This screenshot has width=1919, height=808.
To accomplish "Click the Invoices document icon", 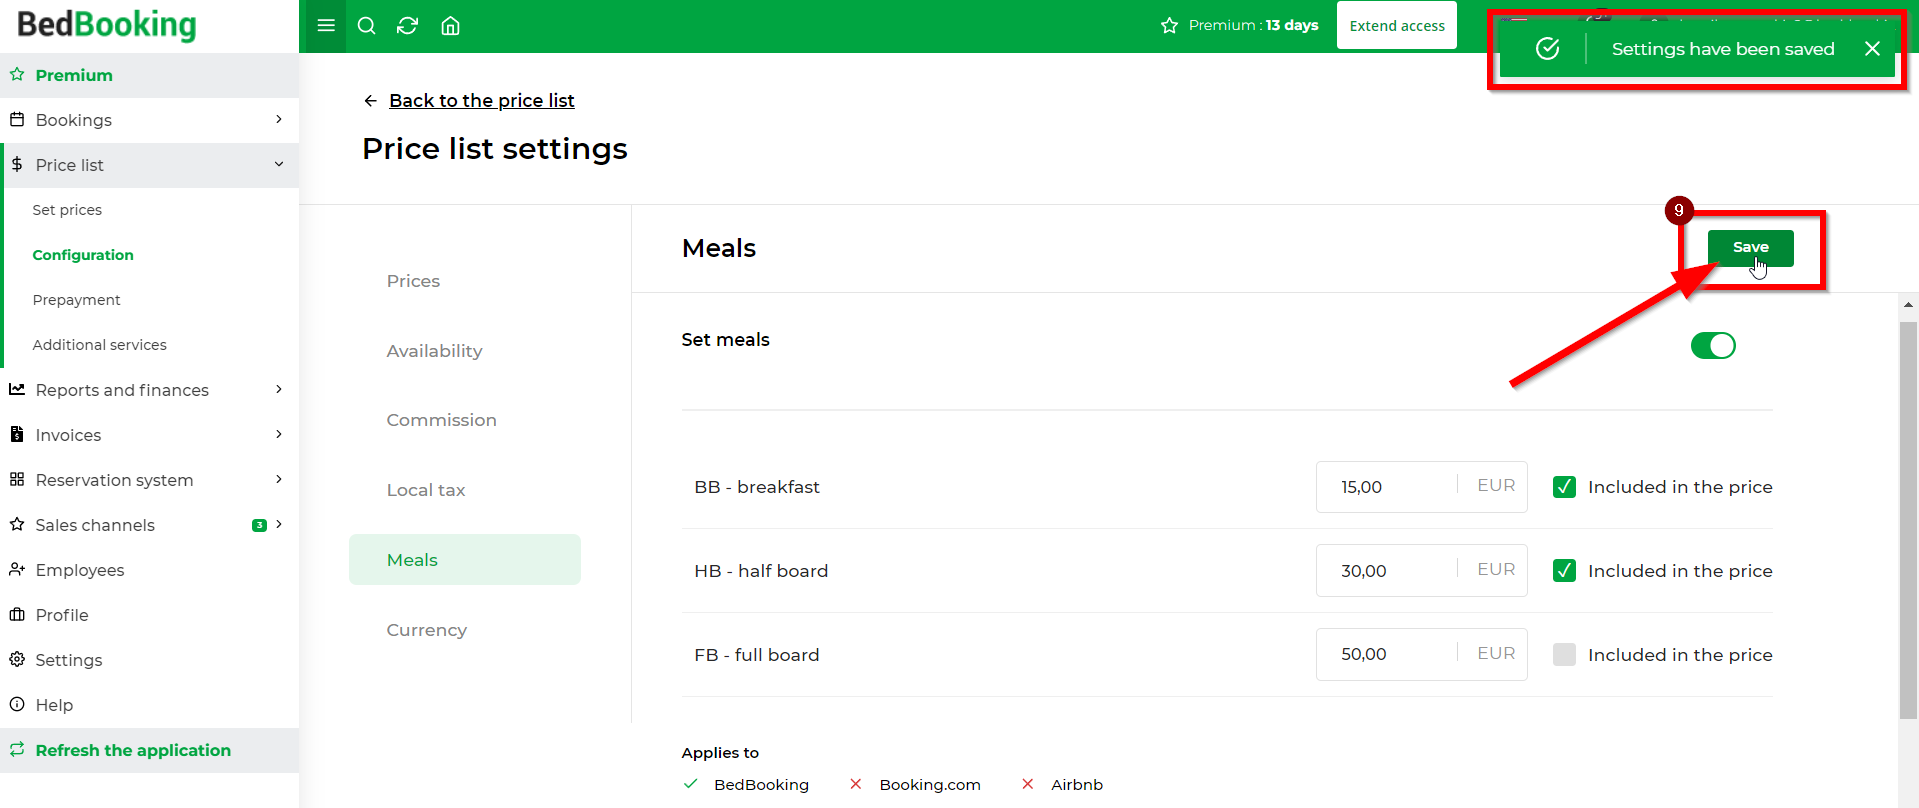I will [17, 434].
